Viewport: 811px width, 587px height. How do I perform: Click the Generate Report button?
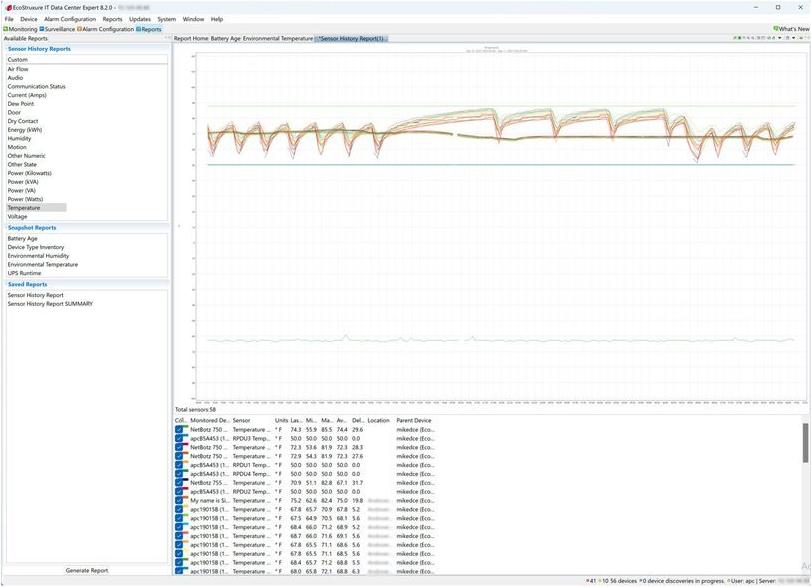(x=86, y=571)
